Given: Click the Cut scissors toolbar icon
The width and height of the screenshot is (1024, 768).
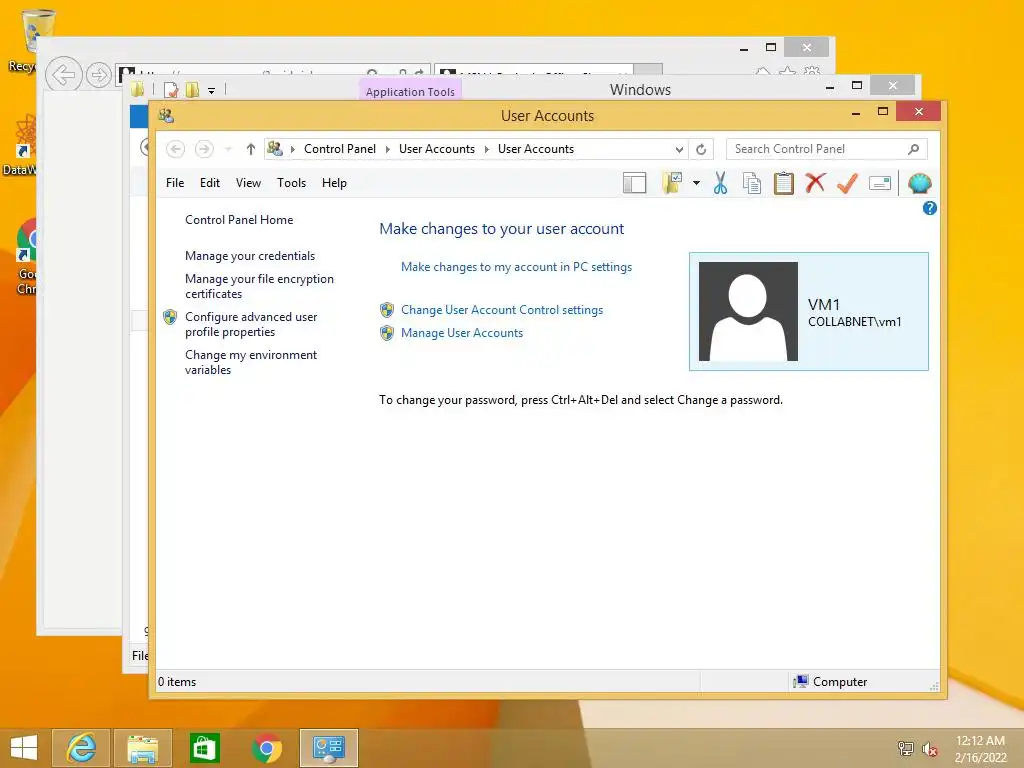Looking at the screenshot, I should (720, 184).
